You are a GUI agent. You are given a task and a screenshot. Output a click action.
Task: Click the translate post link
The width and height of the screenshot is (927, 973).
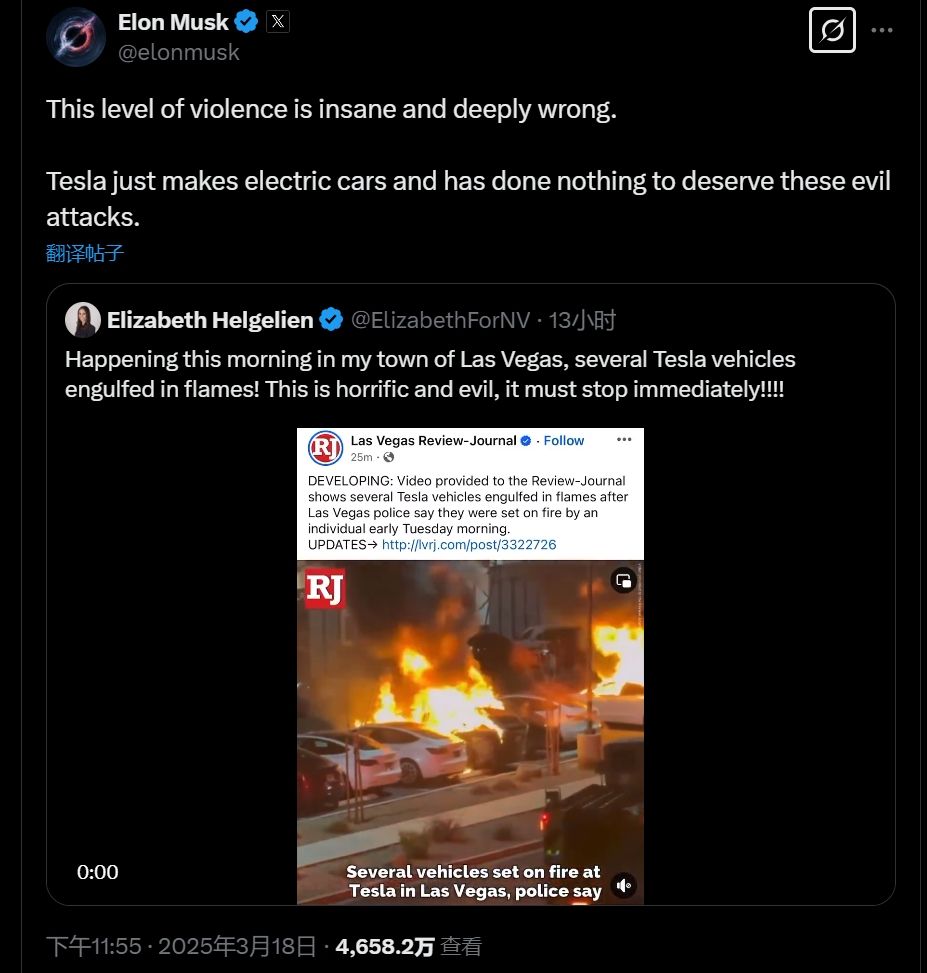tap(85, 253)
